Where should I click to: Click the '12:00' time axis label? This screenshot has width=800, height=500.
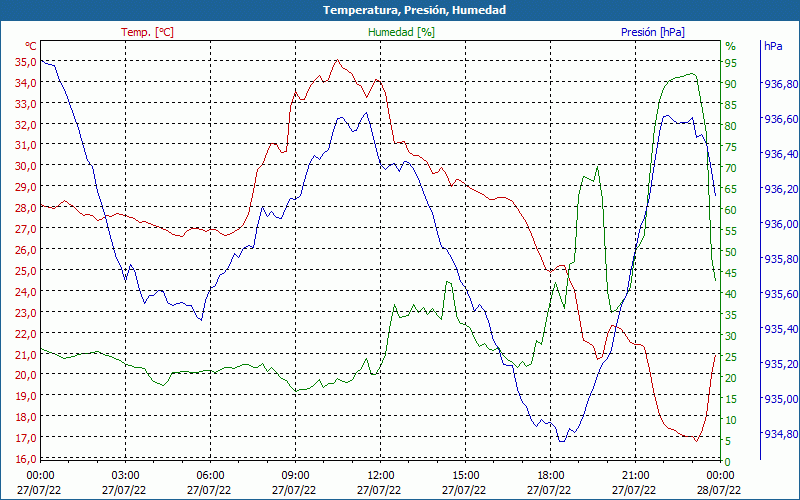click(x=381, y=476)
